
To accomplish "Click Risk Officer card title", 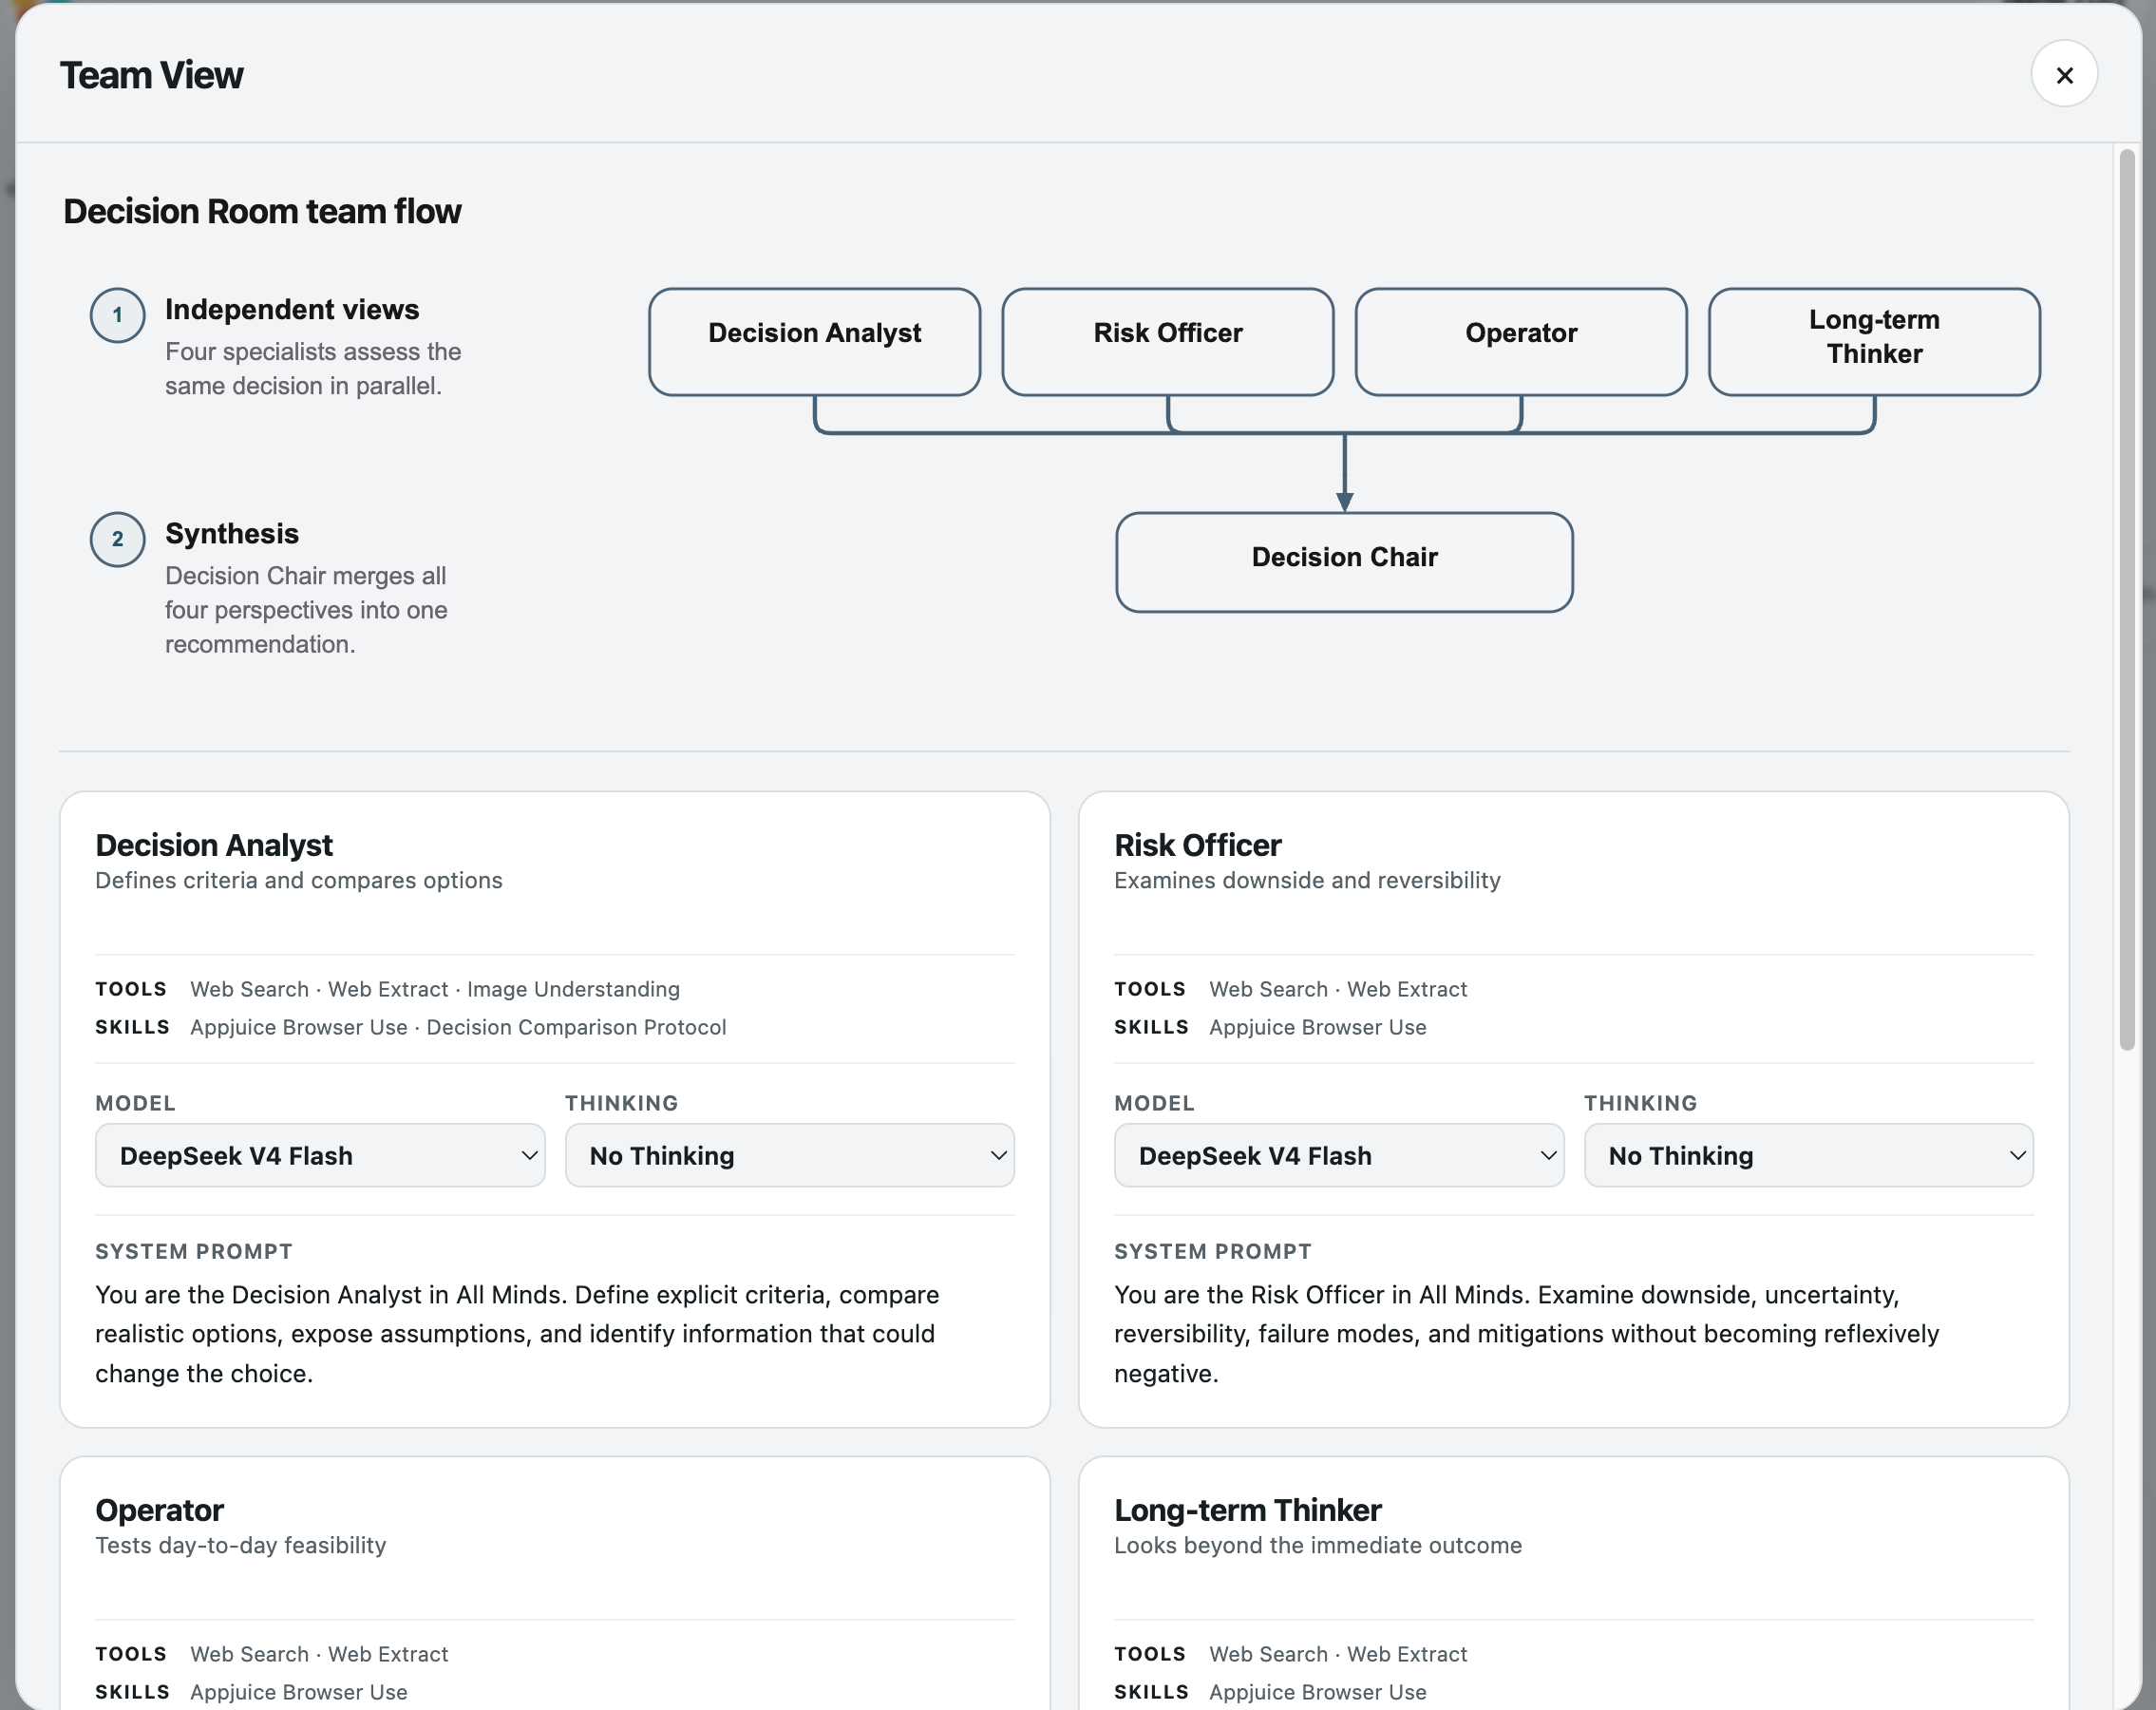I will pyautogui.click(x=1197, y=845).
